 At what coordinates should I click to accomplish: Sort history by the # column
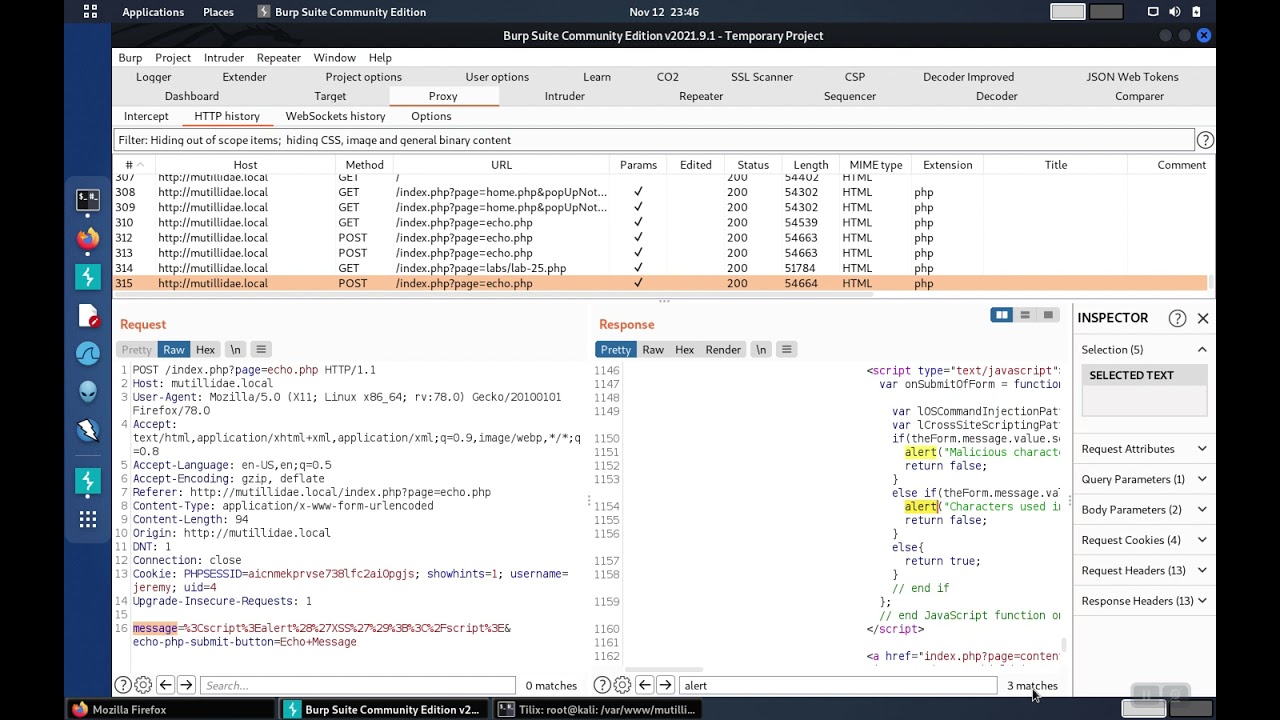pyautogui.click(x=134, y=165)
